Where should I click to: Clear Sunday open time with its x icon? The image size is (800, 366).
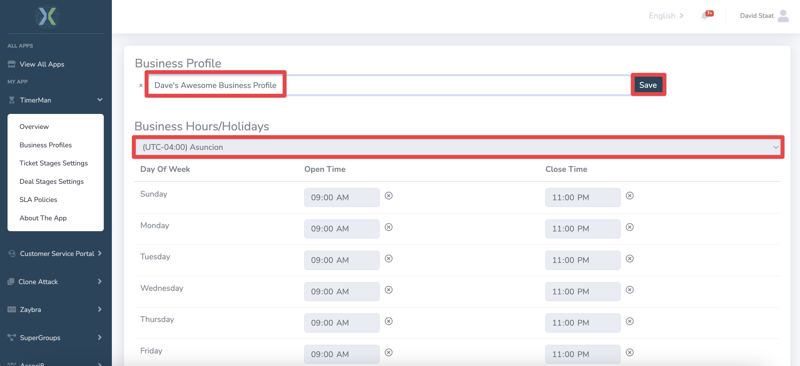[388, 196]
